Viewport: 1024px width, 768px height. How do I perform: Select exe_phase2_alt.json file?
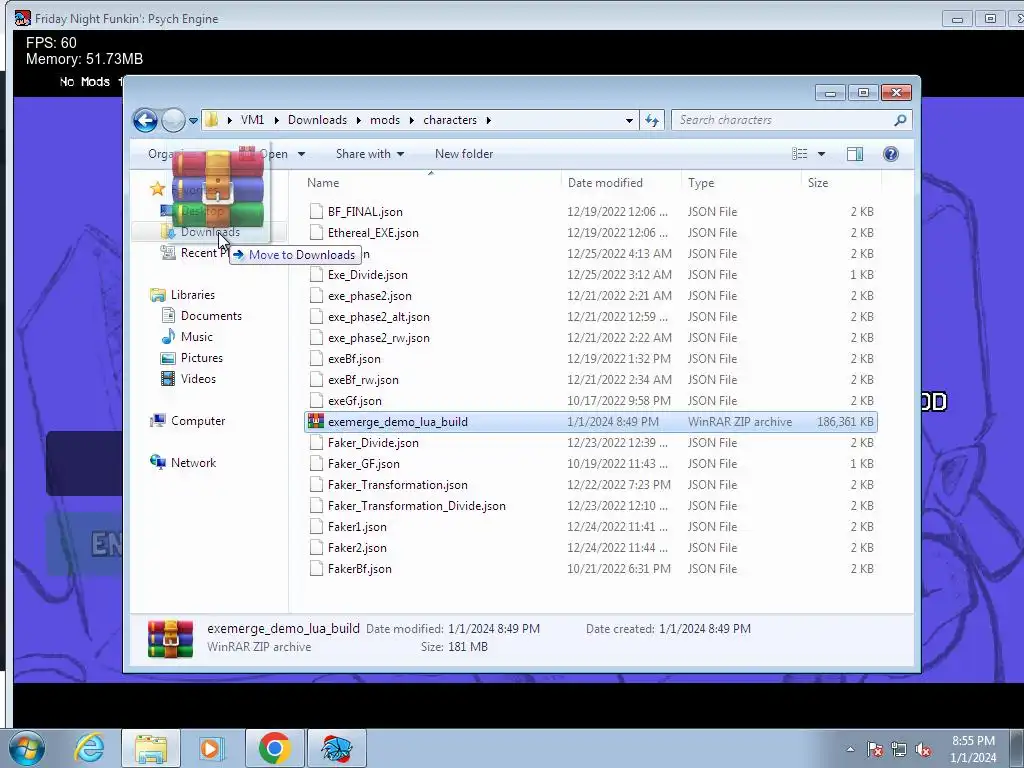(379, 317)
